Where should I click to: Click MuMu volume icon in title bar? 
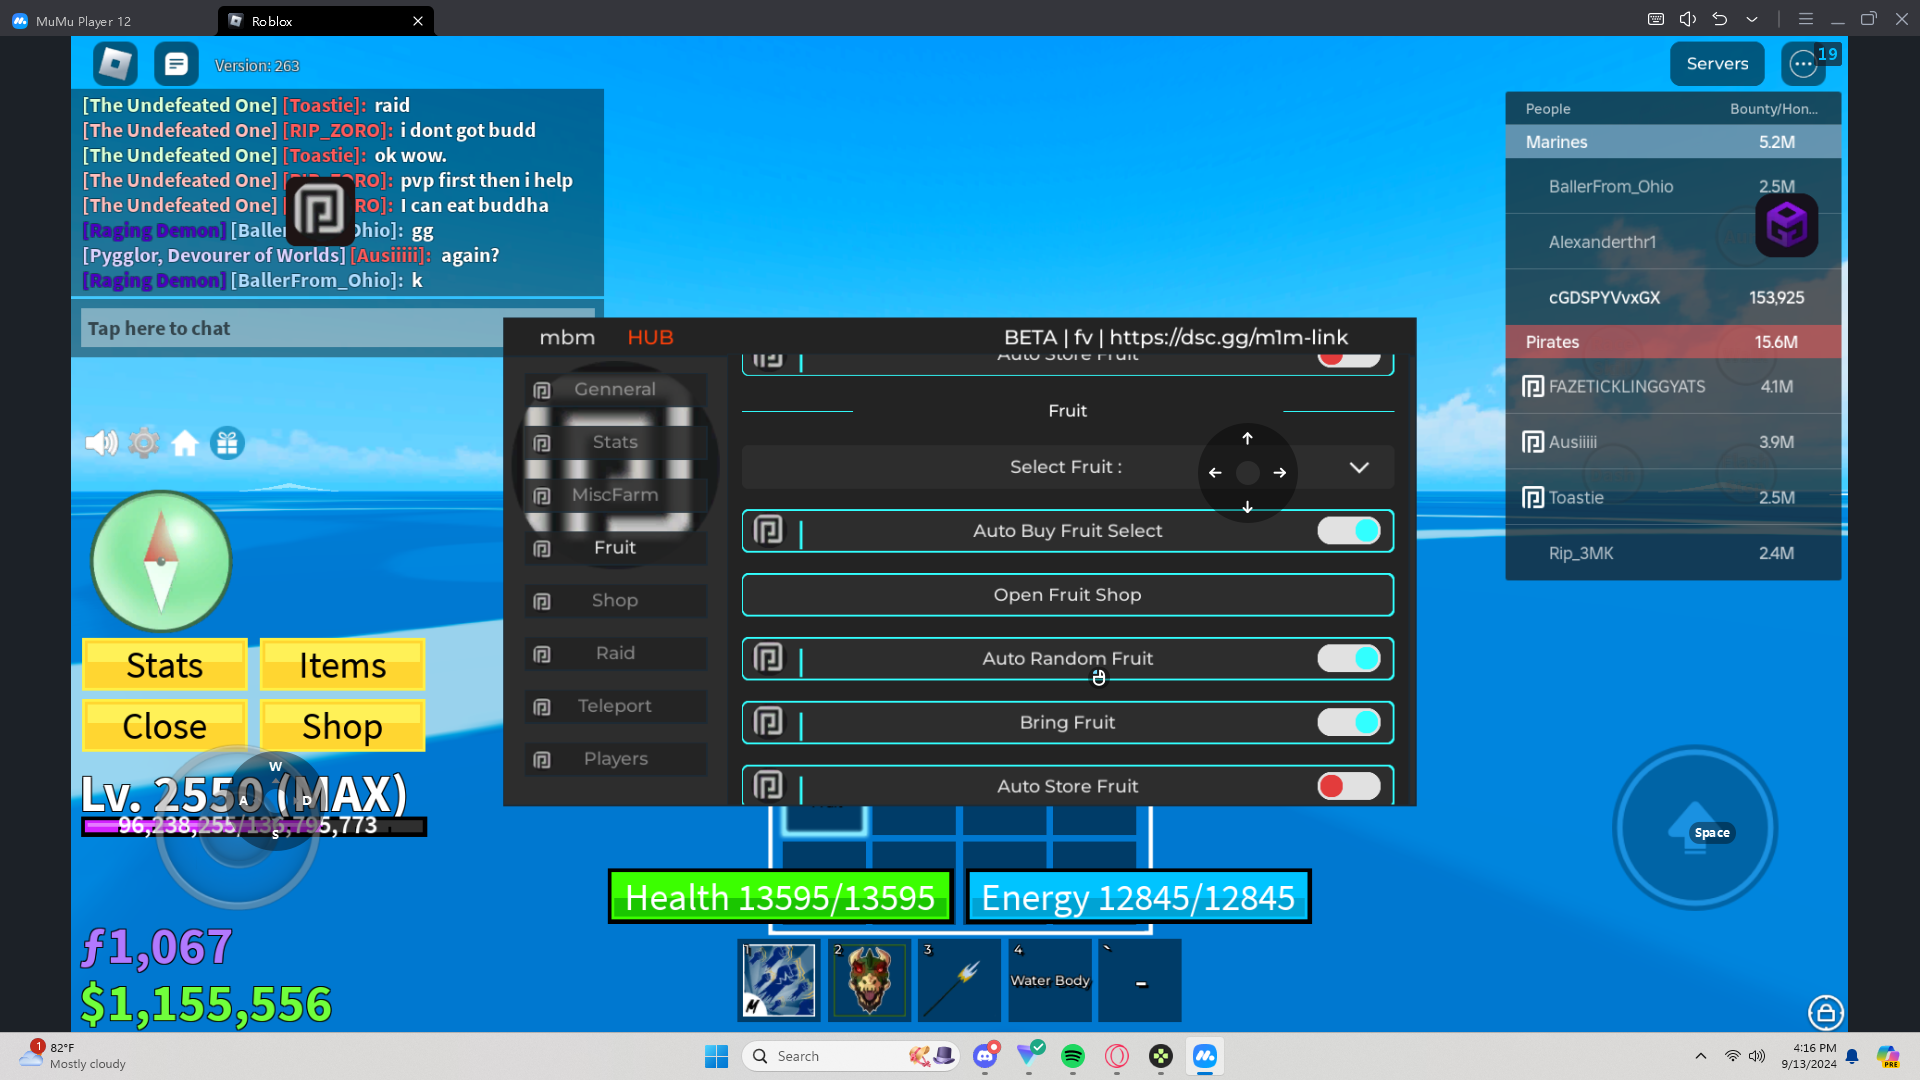click(x=1688, y=19)
